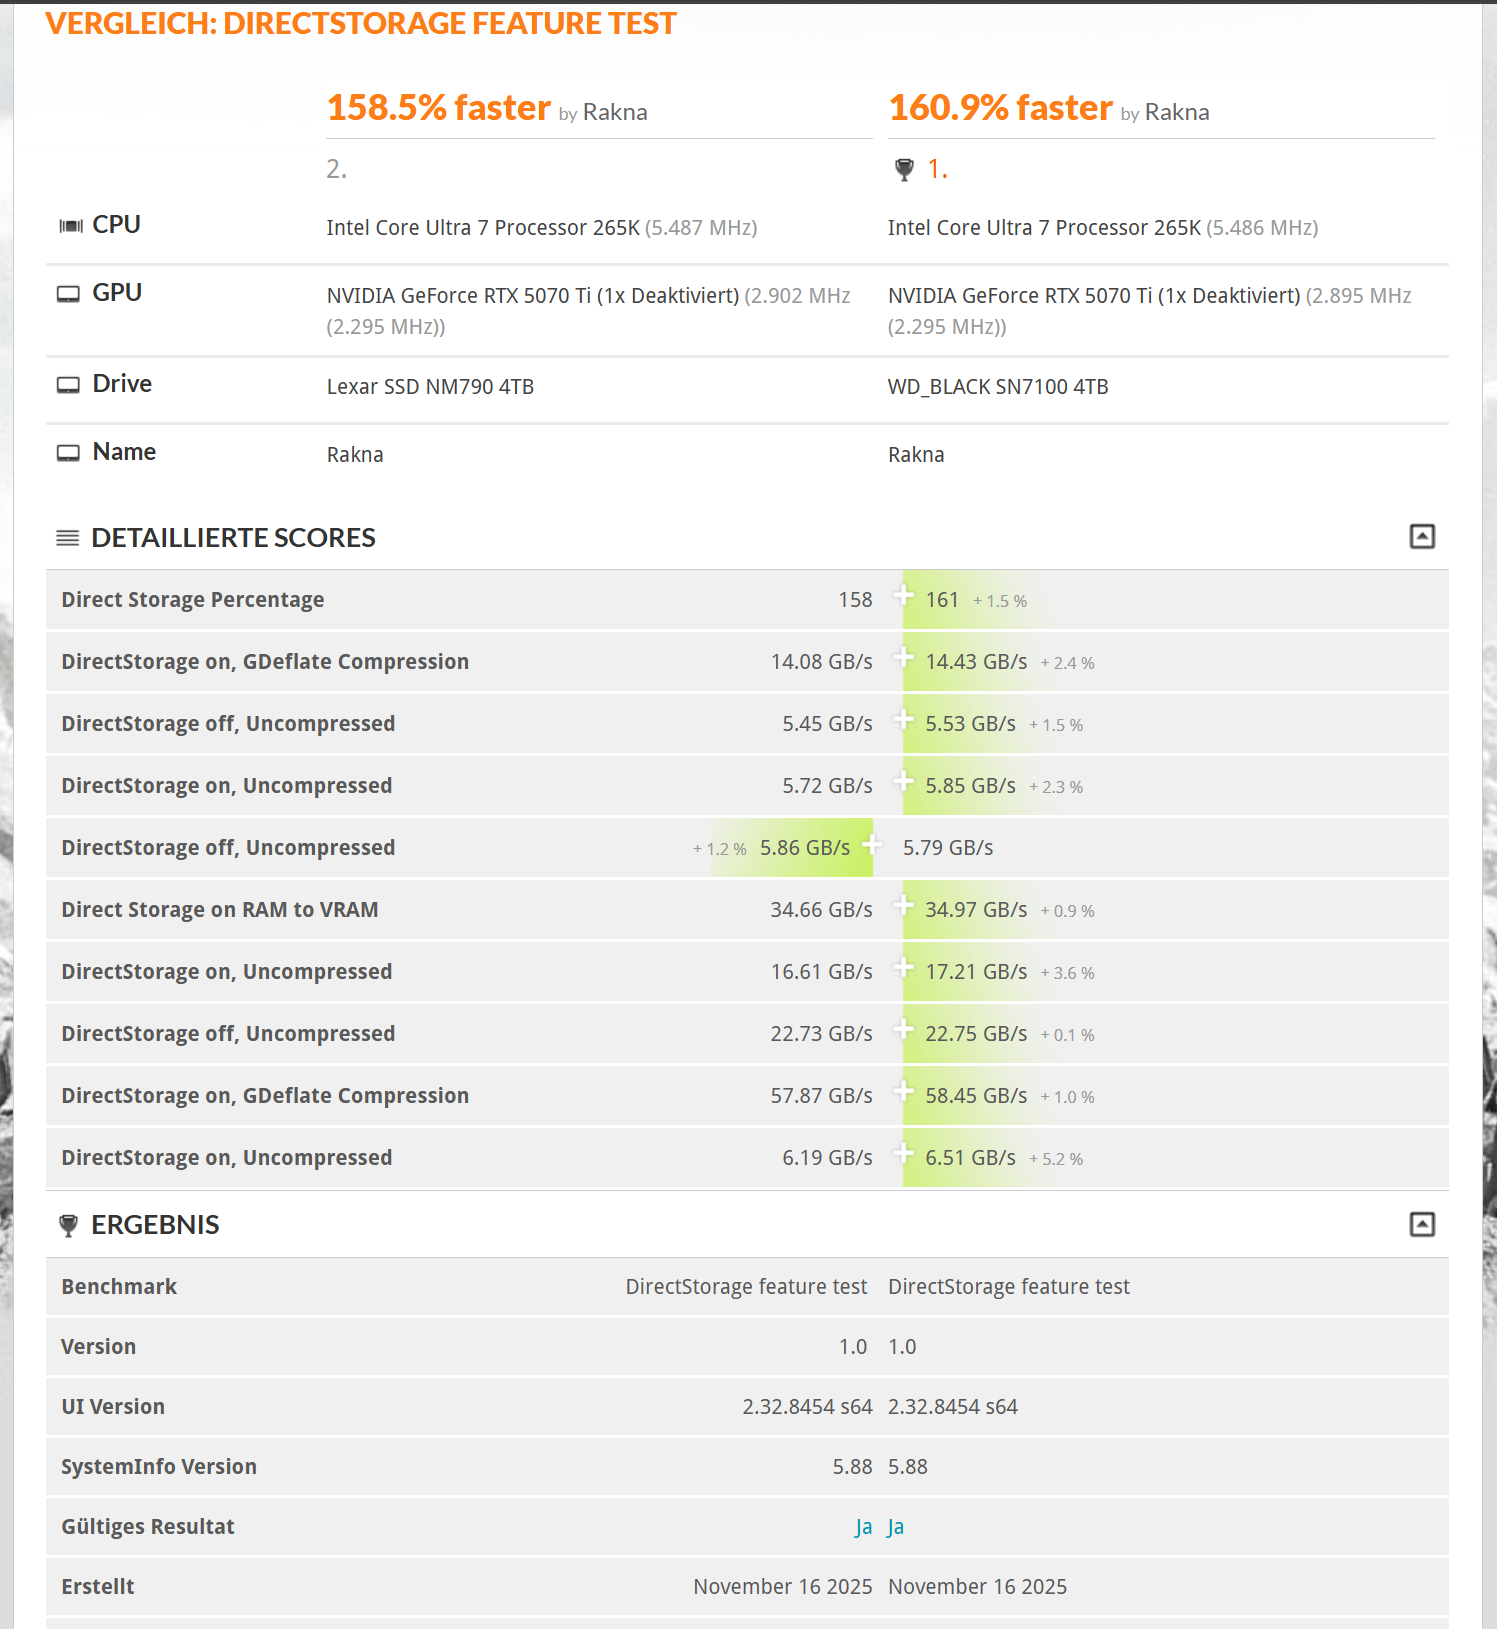
Task: Click plus icon beside 161 score
Action: pos(903,596)
